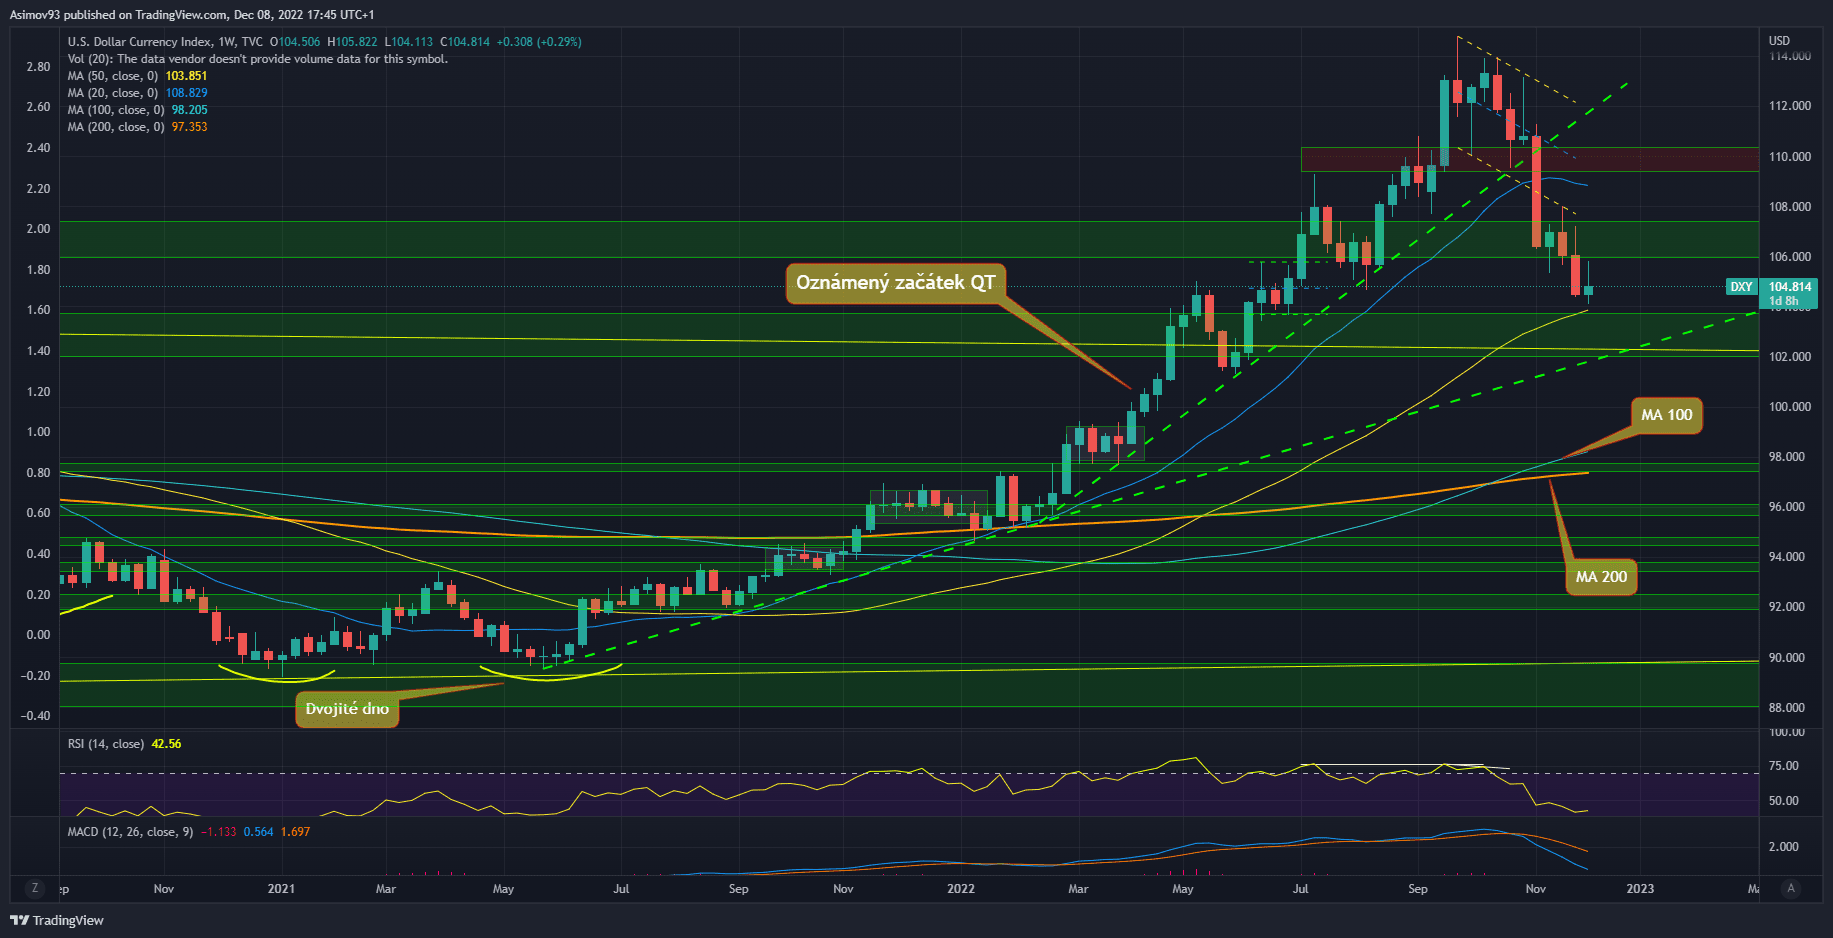Viewport: 1833px width, 938px height.
Task: Click the A auto-scale button
Action: (x=1790, y=888)
